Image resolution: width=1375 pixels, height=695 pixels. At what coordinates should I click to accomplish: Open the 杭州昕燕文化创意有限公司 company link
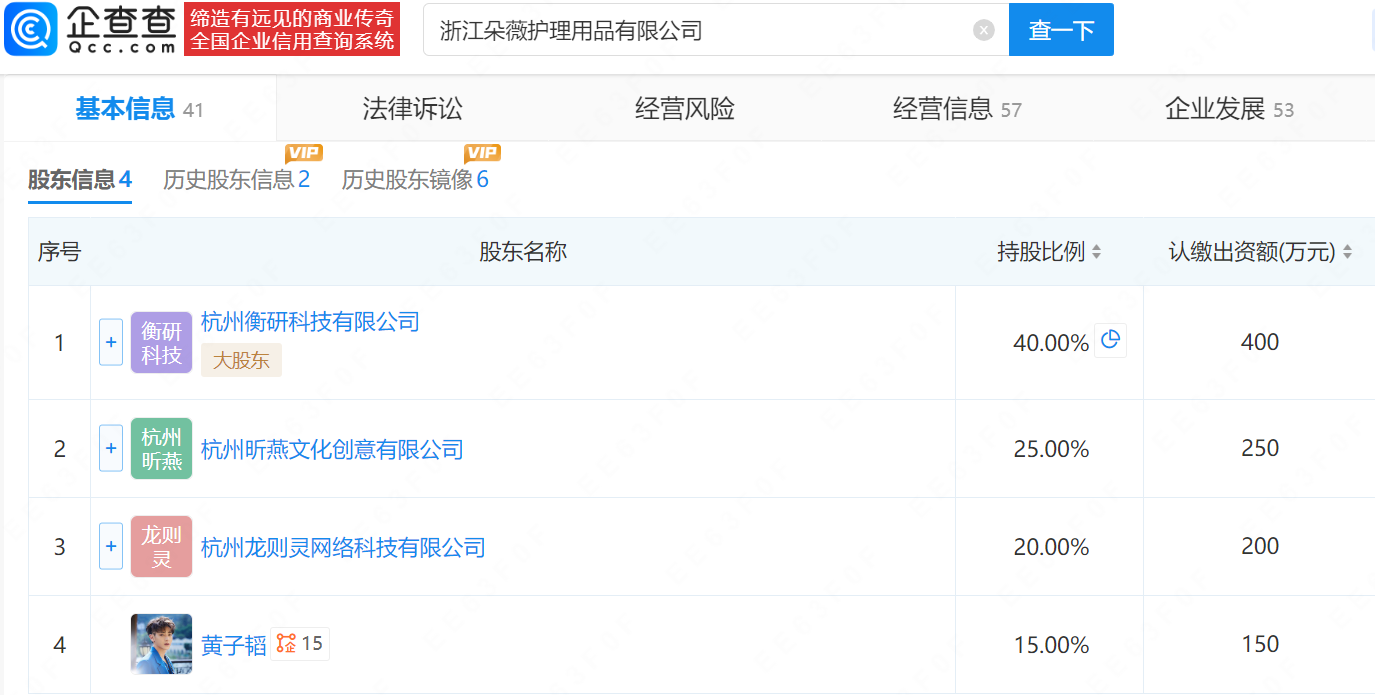tap(332, 449)
